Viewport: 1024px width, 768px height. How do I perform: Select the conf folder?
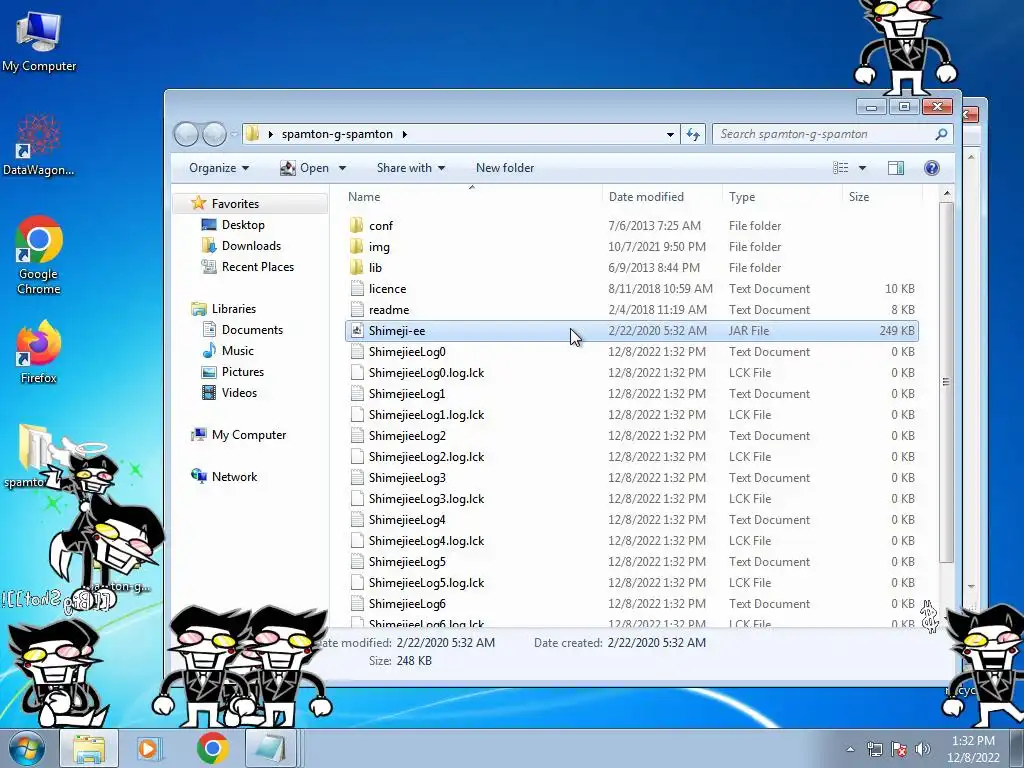pyautogui.click(x=632, y=226)
